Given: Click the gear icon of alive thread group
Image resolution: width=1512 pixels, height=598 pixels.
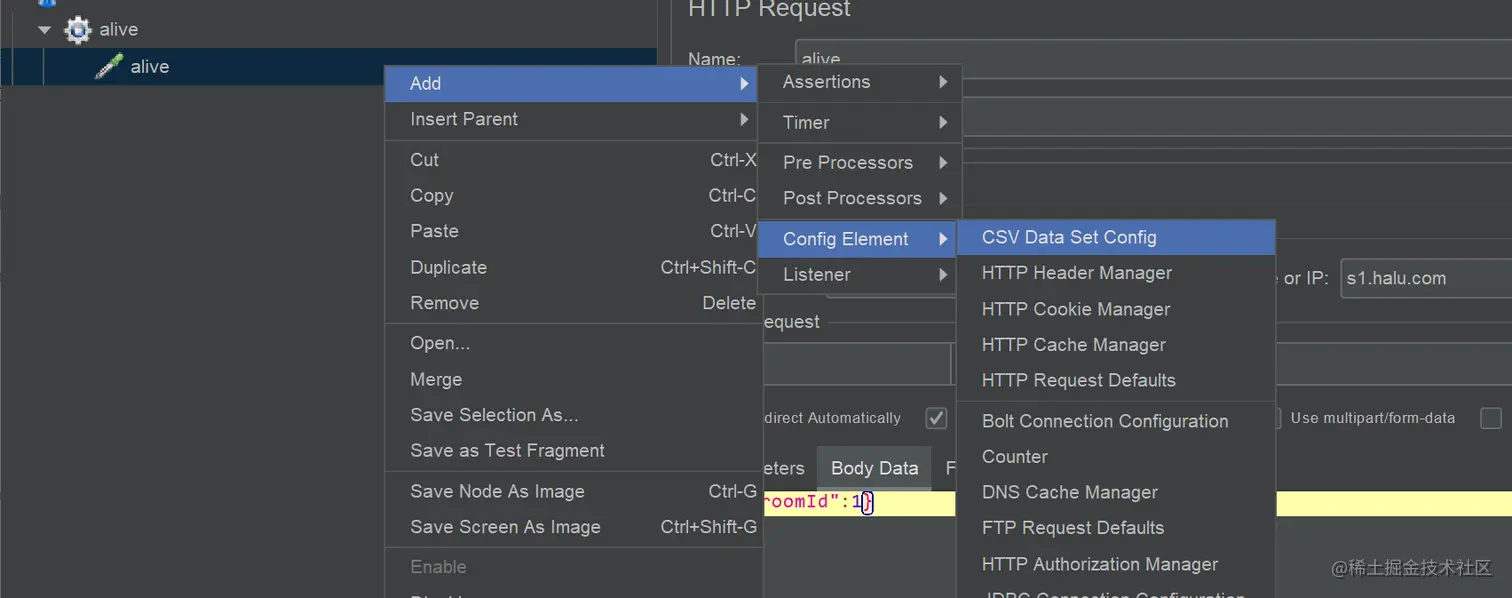Looking at the screenshot, I should click(x=78, y=30).
